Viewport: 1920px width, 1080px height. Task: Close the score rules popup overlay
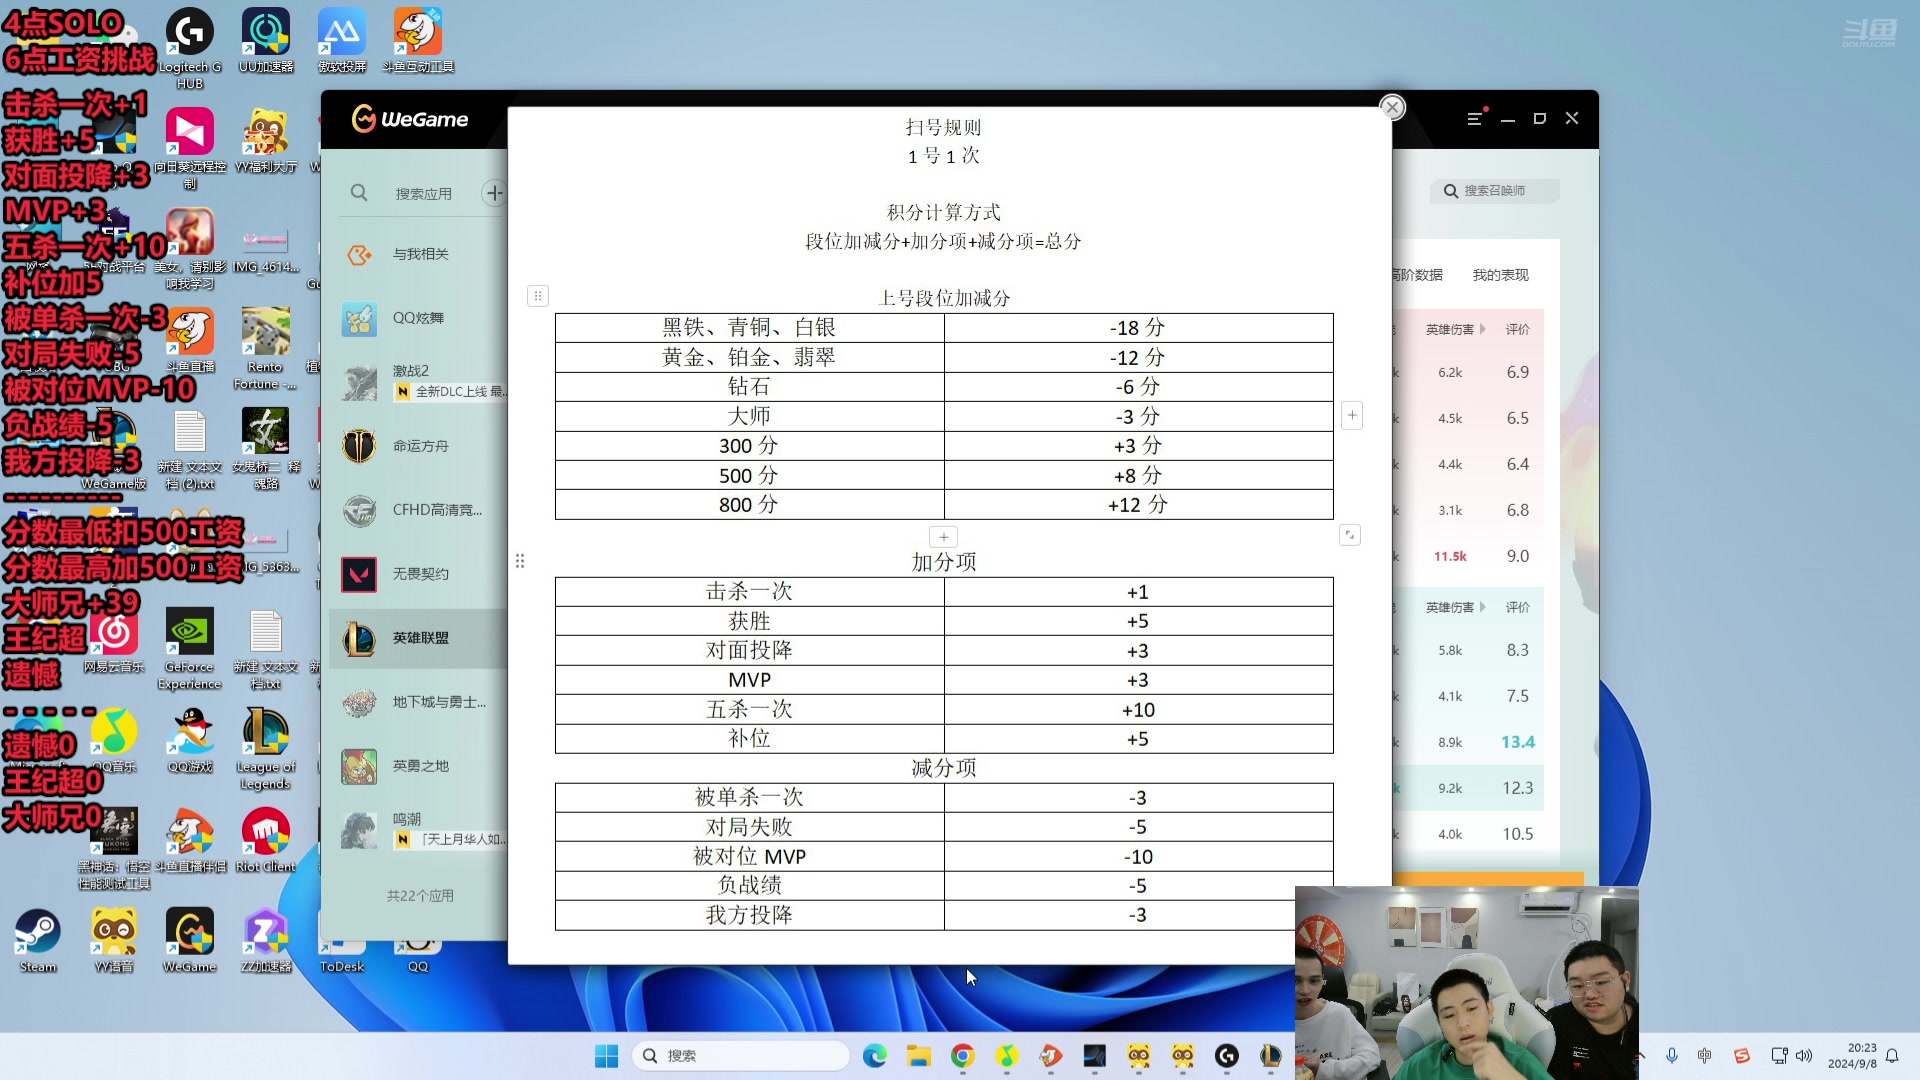1392,107
